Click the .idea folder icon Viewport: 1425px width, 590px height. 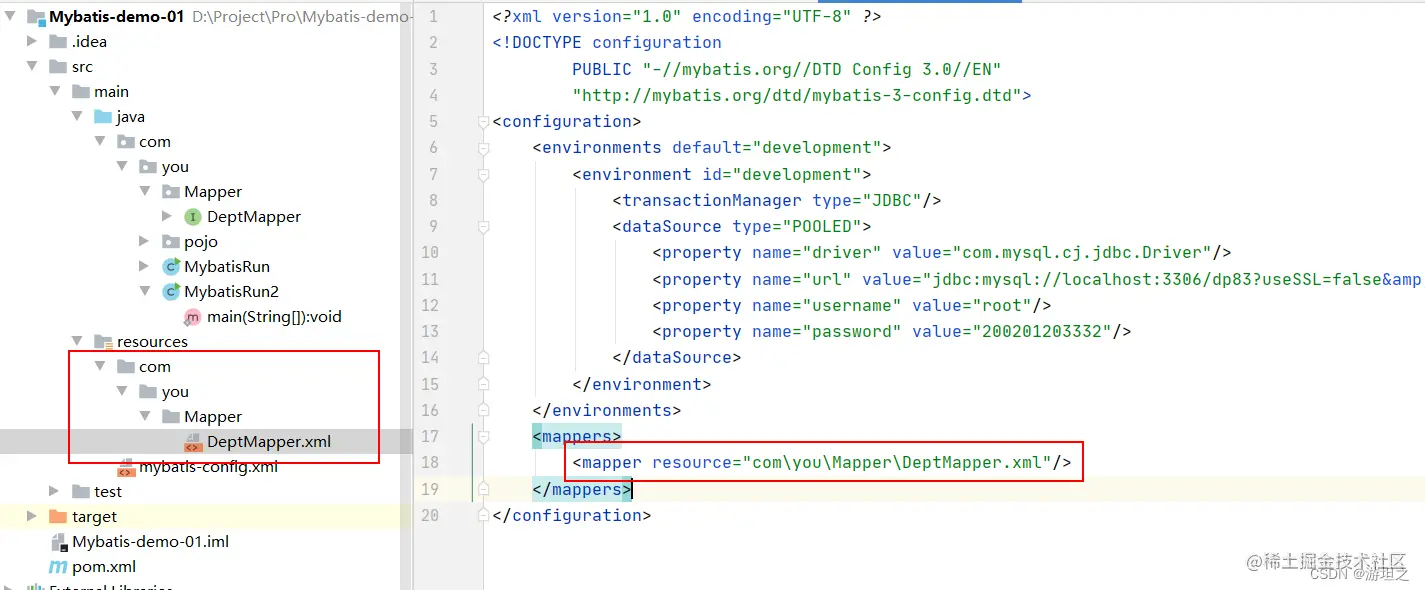tap(57, 41)
